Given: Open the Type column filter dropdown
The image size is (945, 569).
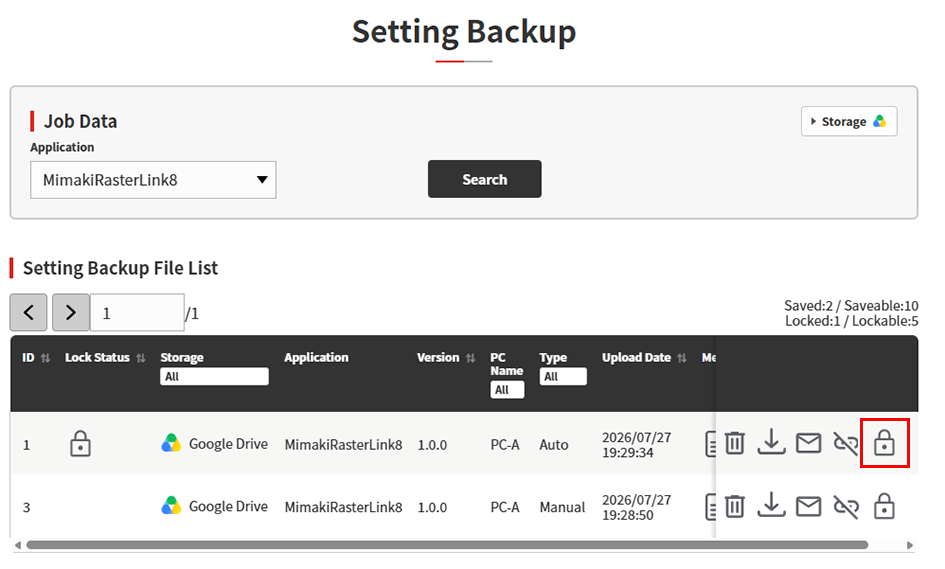Looking at the screenshot, I should 562,376.
